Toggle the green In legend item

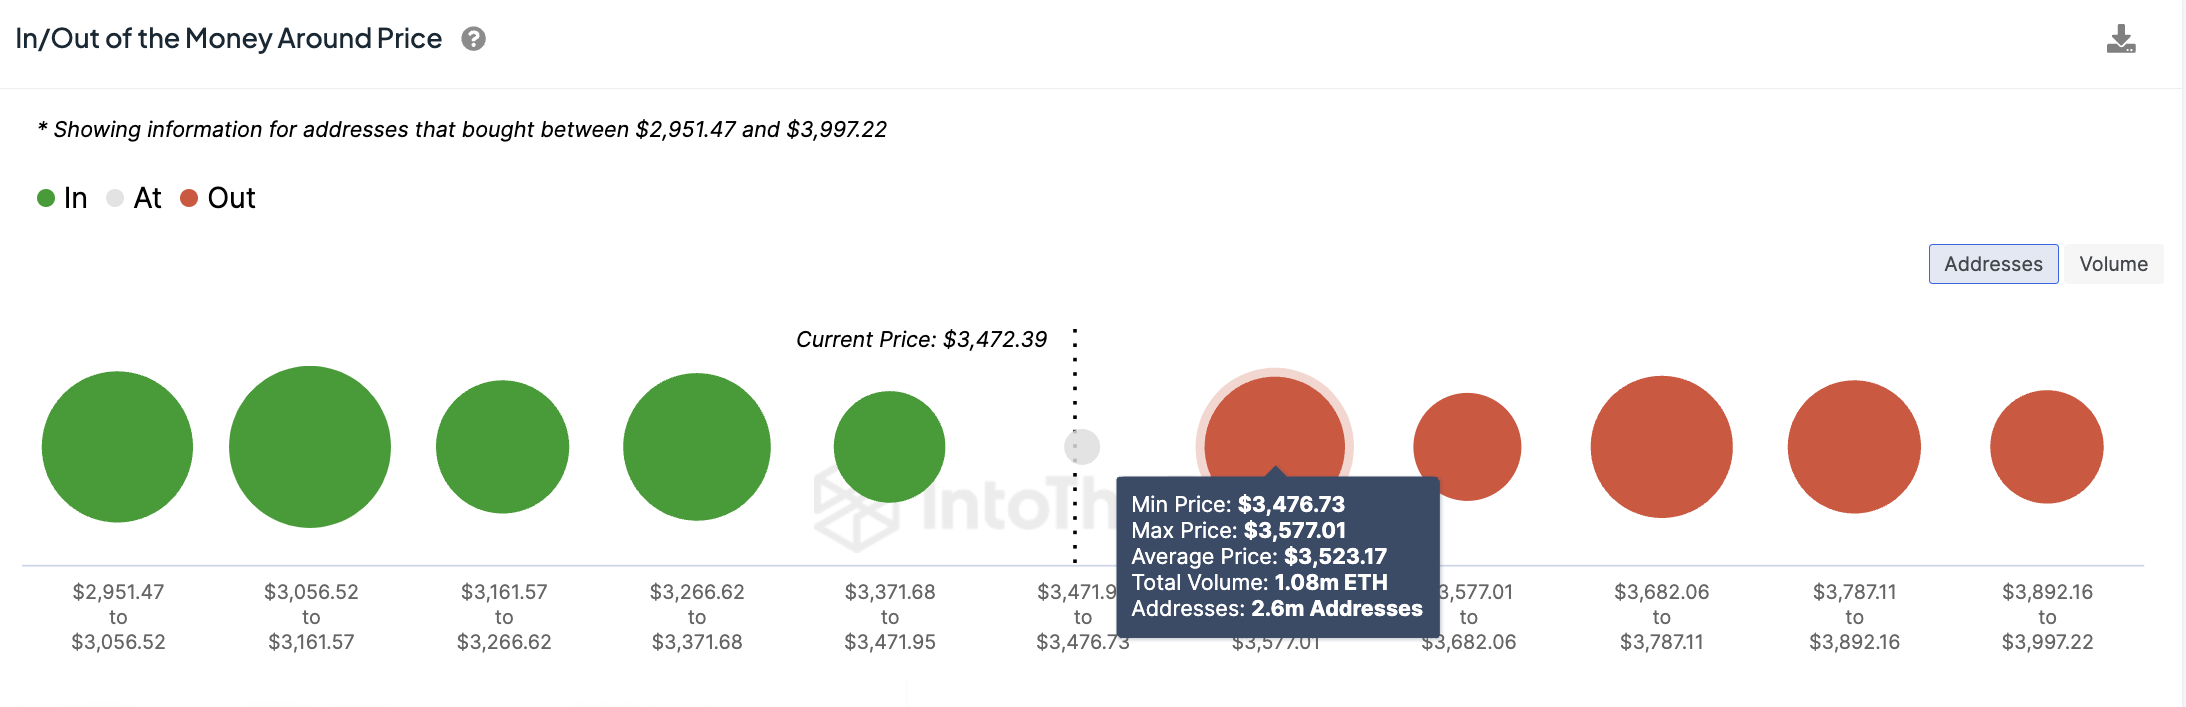[x=62, y=198]
